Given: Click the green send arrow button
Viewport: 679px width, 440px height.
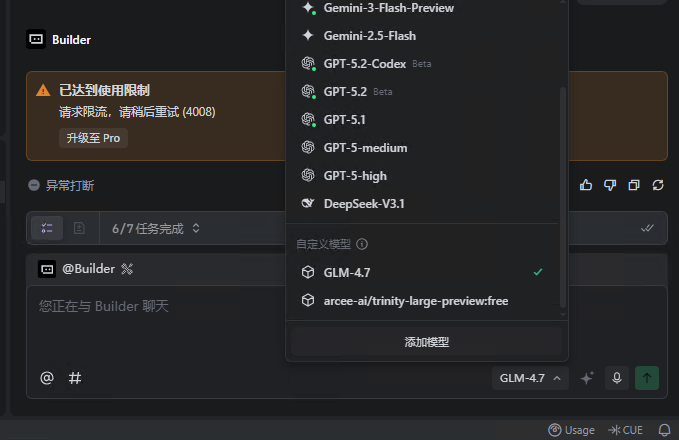Looking at the screenshot, I should click(x=647, y=378).
